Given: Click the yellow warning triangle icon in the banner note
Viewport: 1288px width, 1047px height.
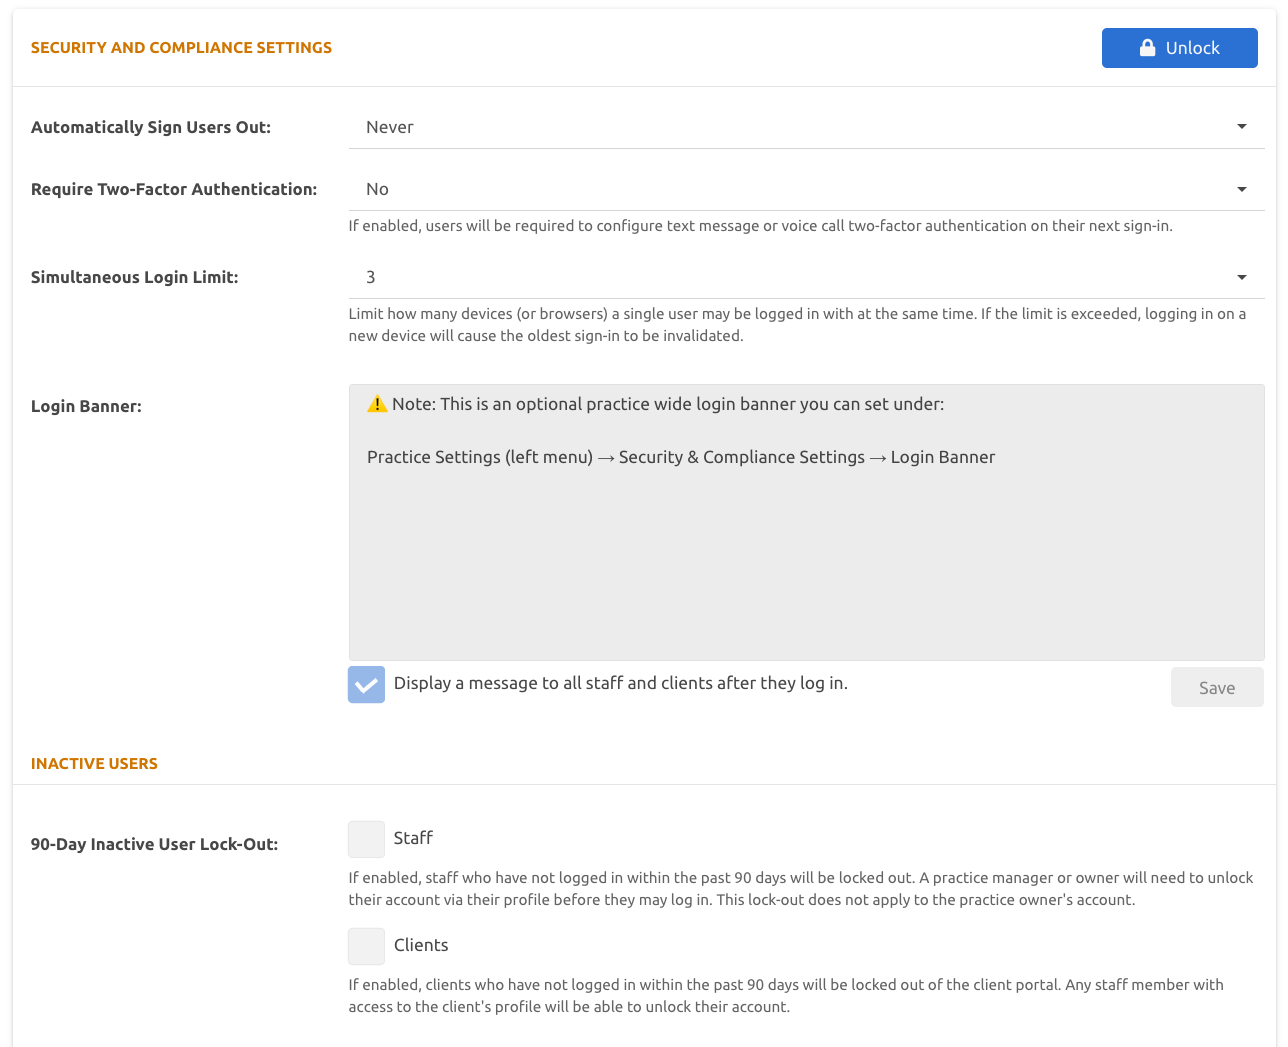Looking at the screenshot, I should click(x=377, y=404).
